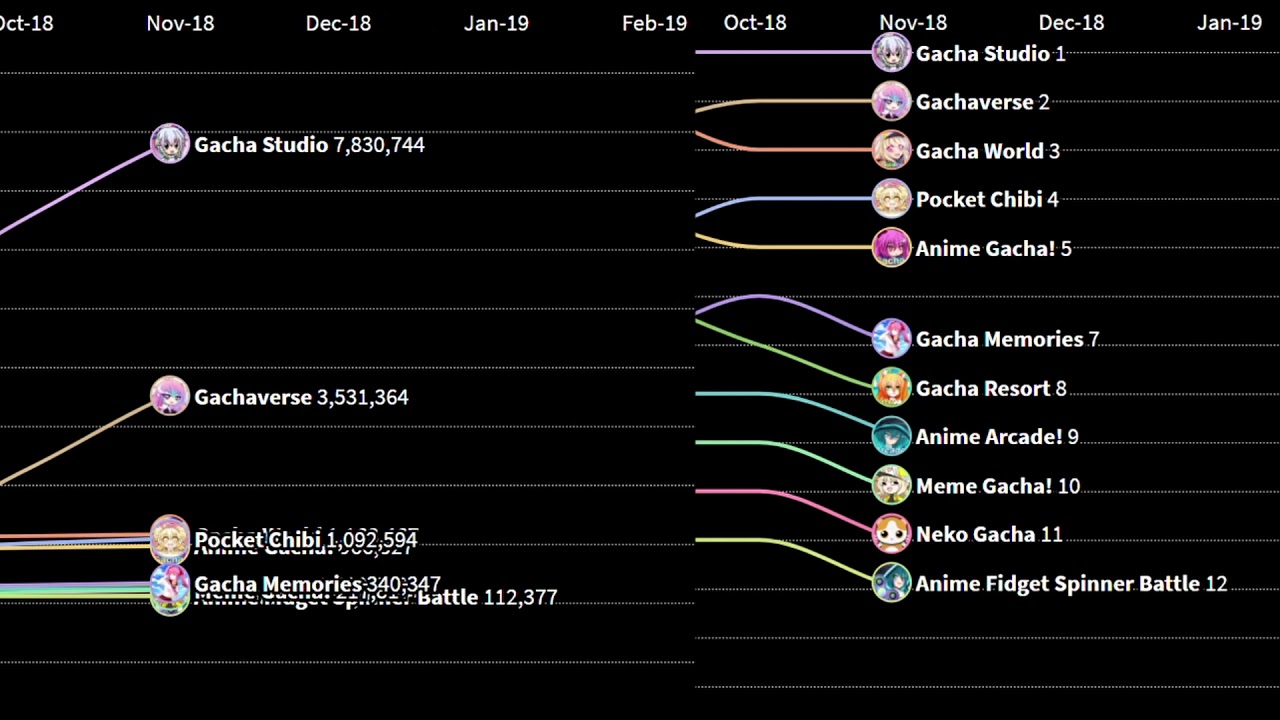Select the Anime Fidget Spinner Battle rank 12 icon

click(891, 583)
